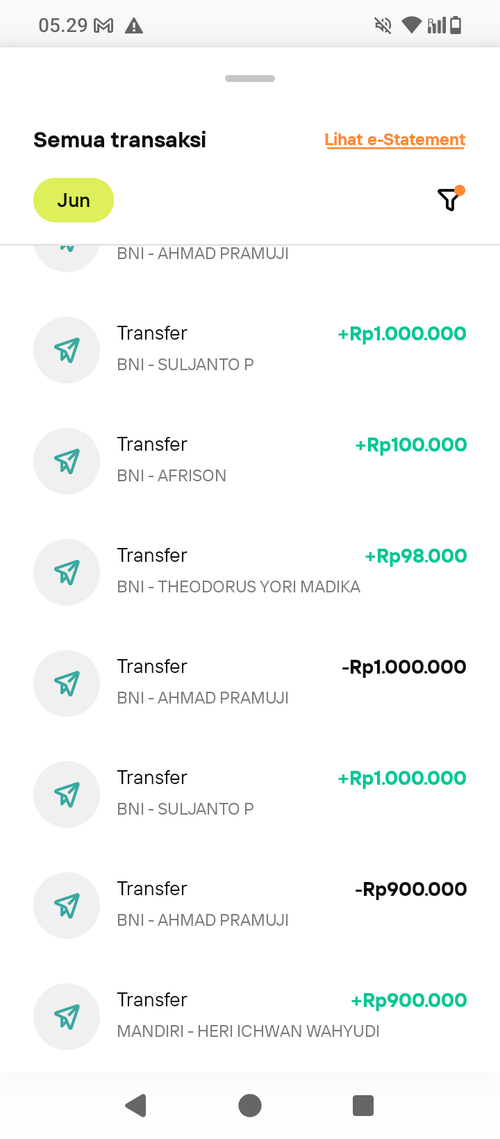Open the +Rp98.000 transfer from THEODORUS YORI MADIKA
Screen dimensions: 500x1139
(250, 572)
